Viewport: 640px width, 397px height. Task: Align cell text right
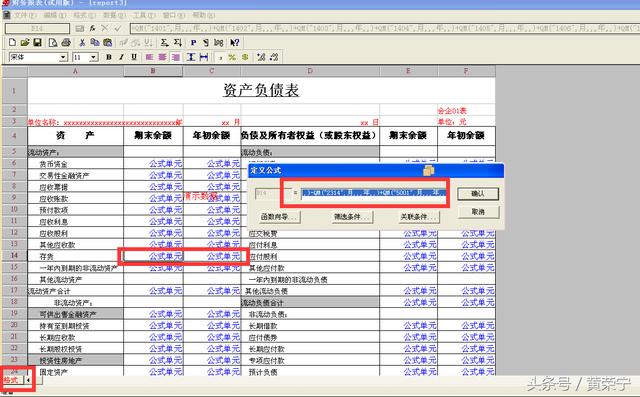tap(176, 57)
